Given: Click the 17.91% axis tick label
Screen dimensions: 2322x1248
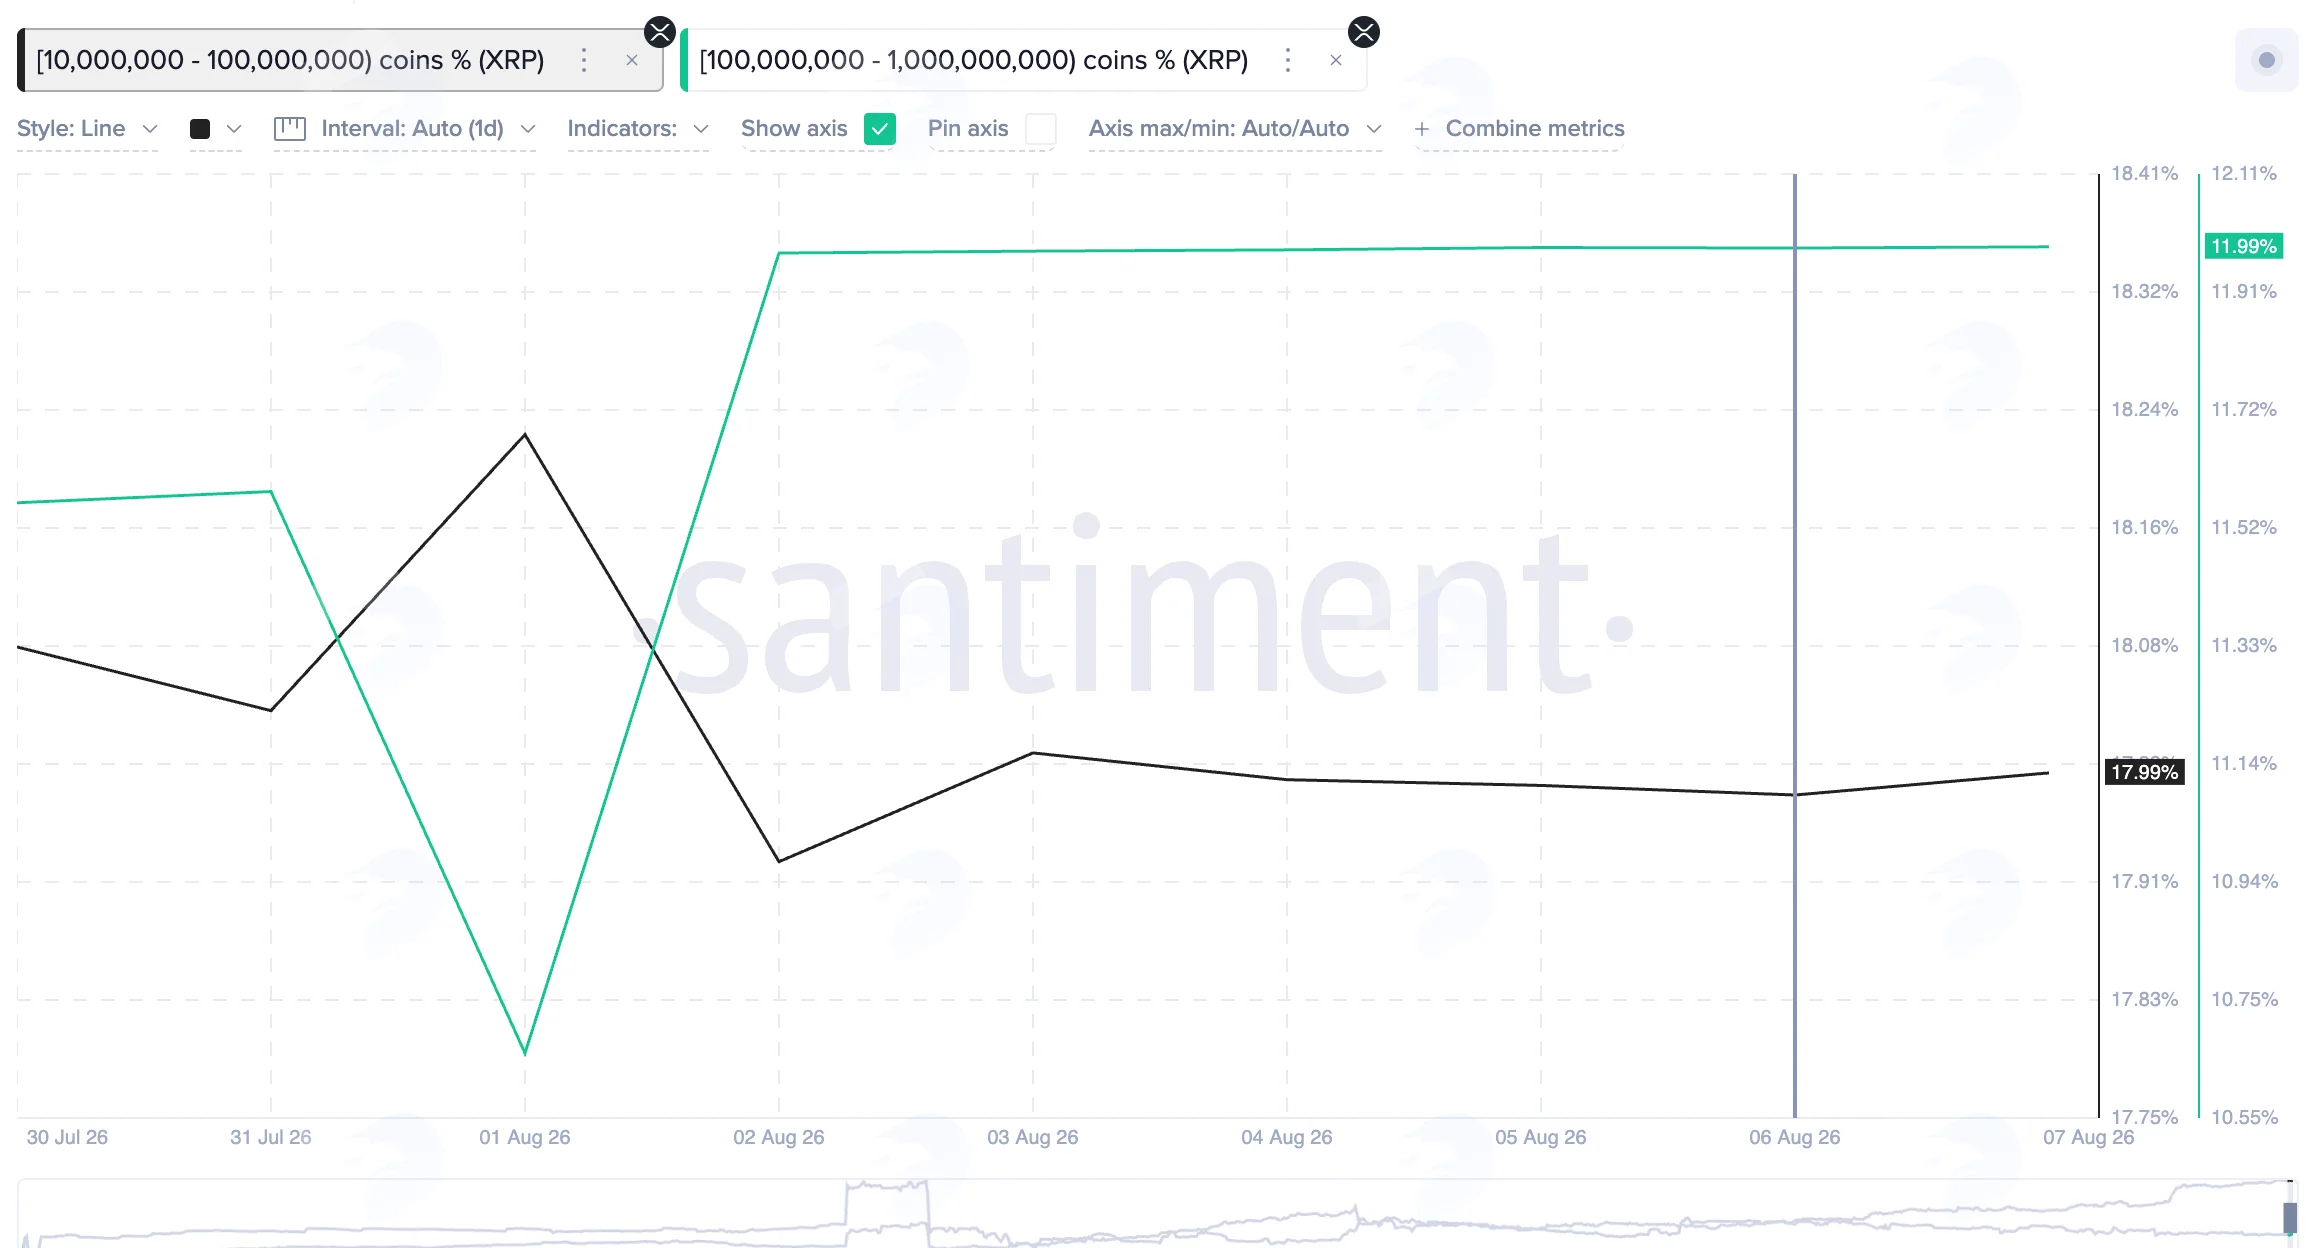Looking at the screenshot, I should pos(2144,882).
